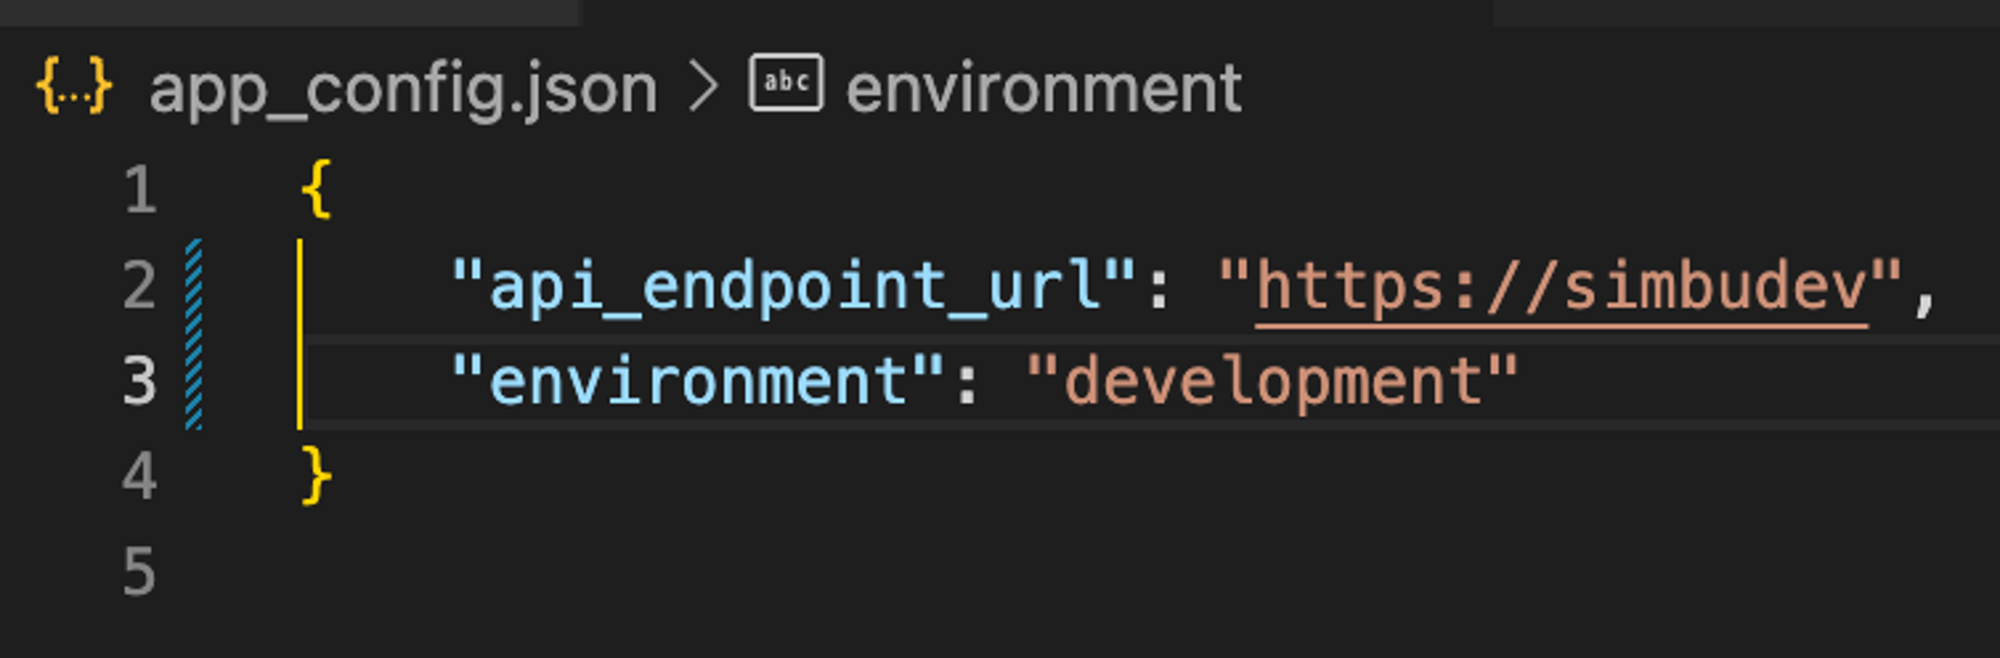Click the blue striped change marker on line 2
Image resolution: width=2000 pixels, height=658 pixels.
[194, 286]
